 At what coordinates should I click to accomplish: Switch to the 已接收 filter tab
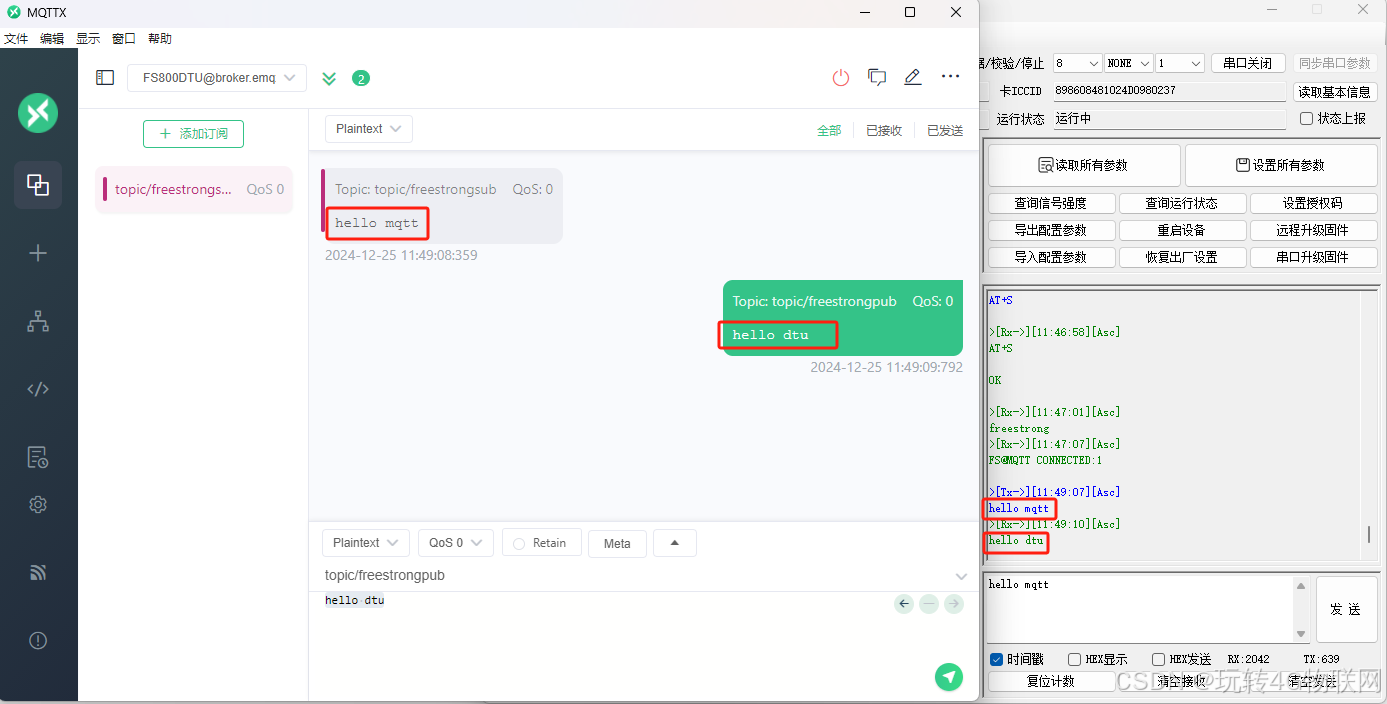883,131
